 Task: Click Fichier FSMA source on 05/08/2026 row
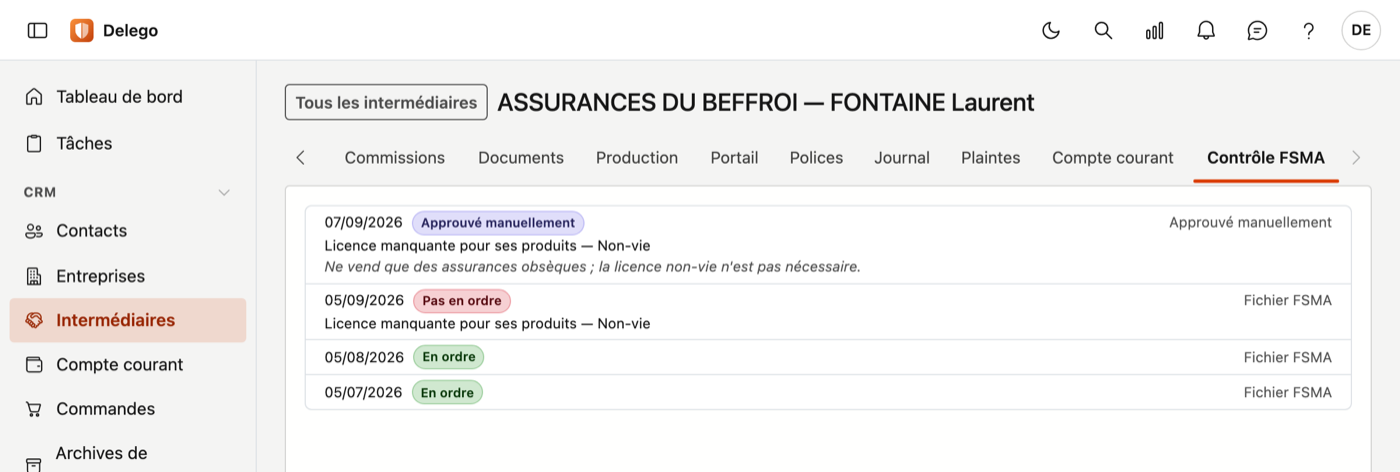coord(1288,357)
